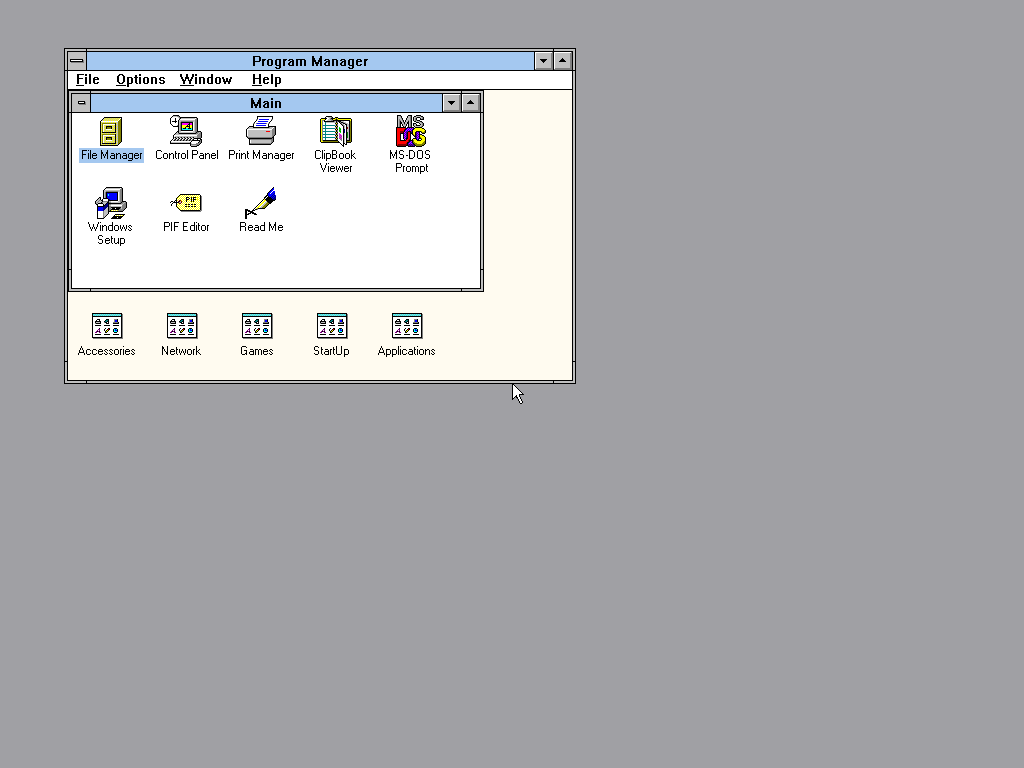Viewport: 1024px width, 768px height.
Task: Select the Read Me icon
Action: [x=261, y=204]
